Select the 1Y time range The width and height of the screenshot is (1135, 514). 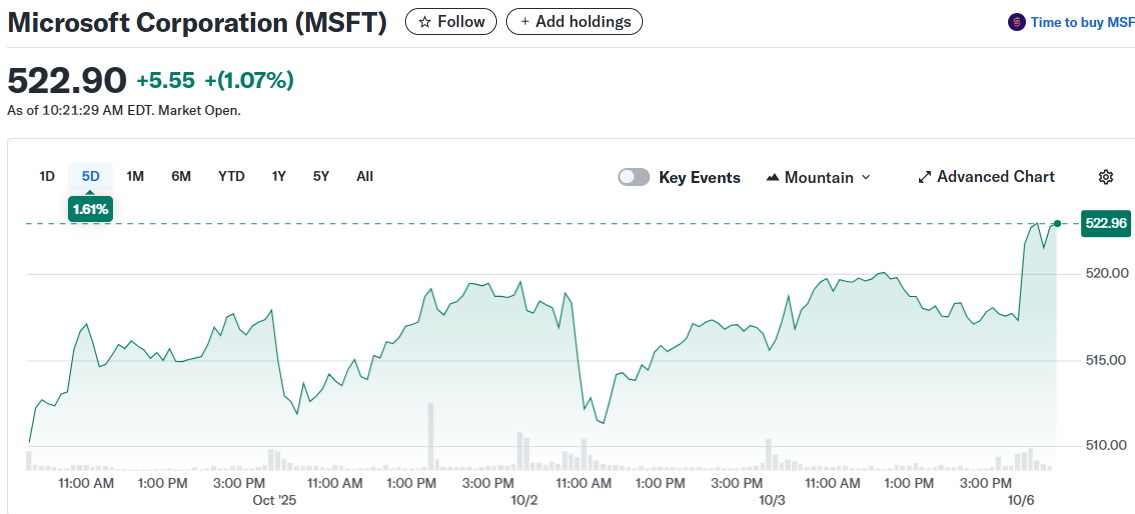click(279, 176)
